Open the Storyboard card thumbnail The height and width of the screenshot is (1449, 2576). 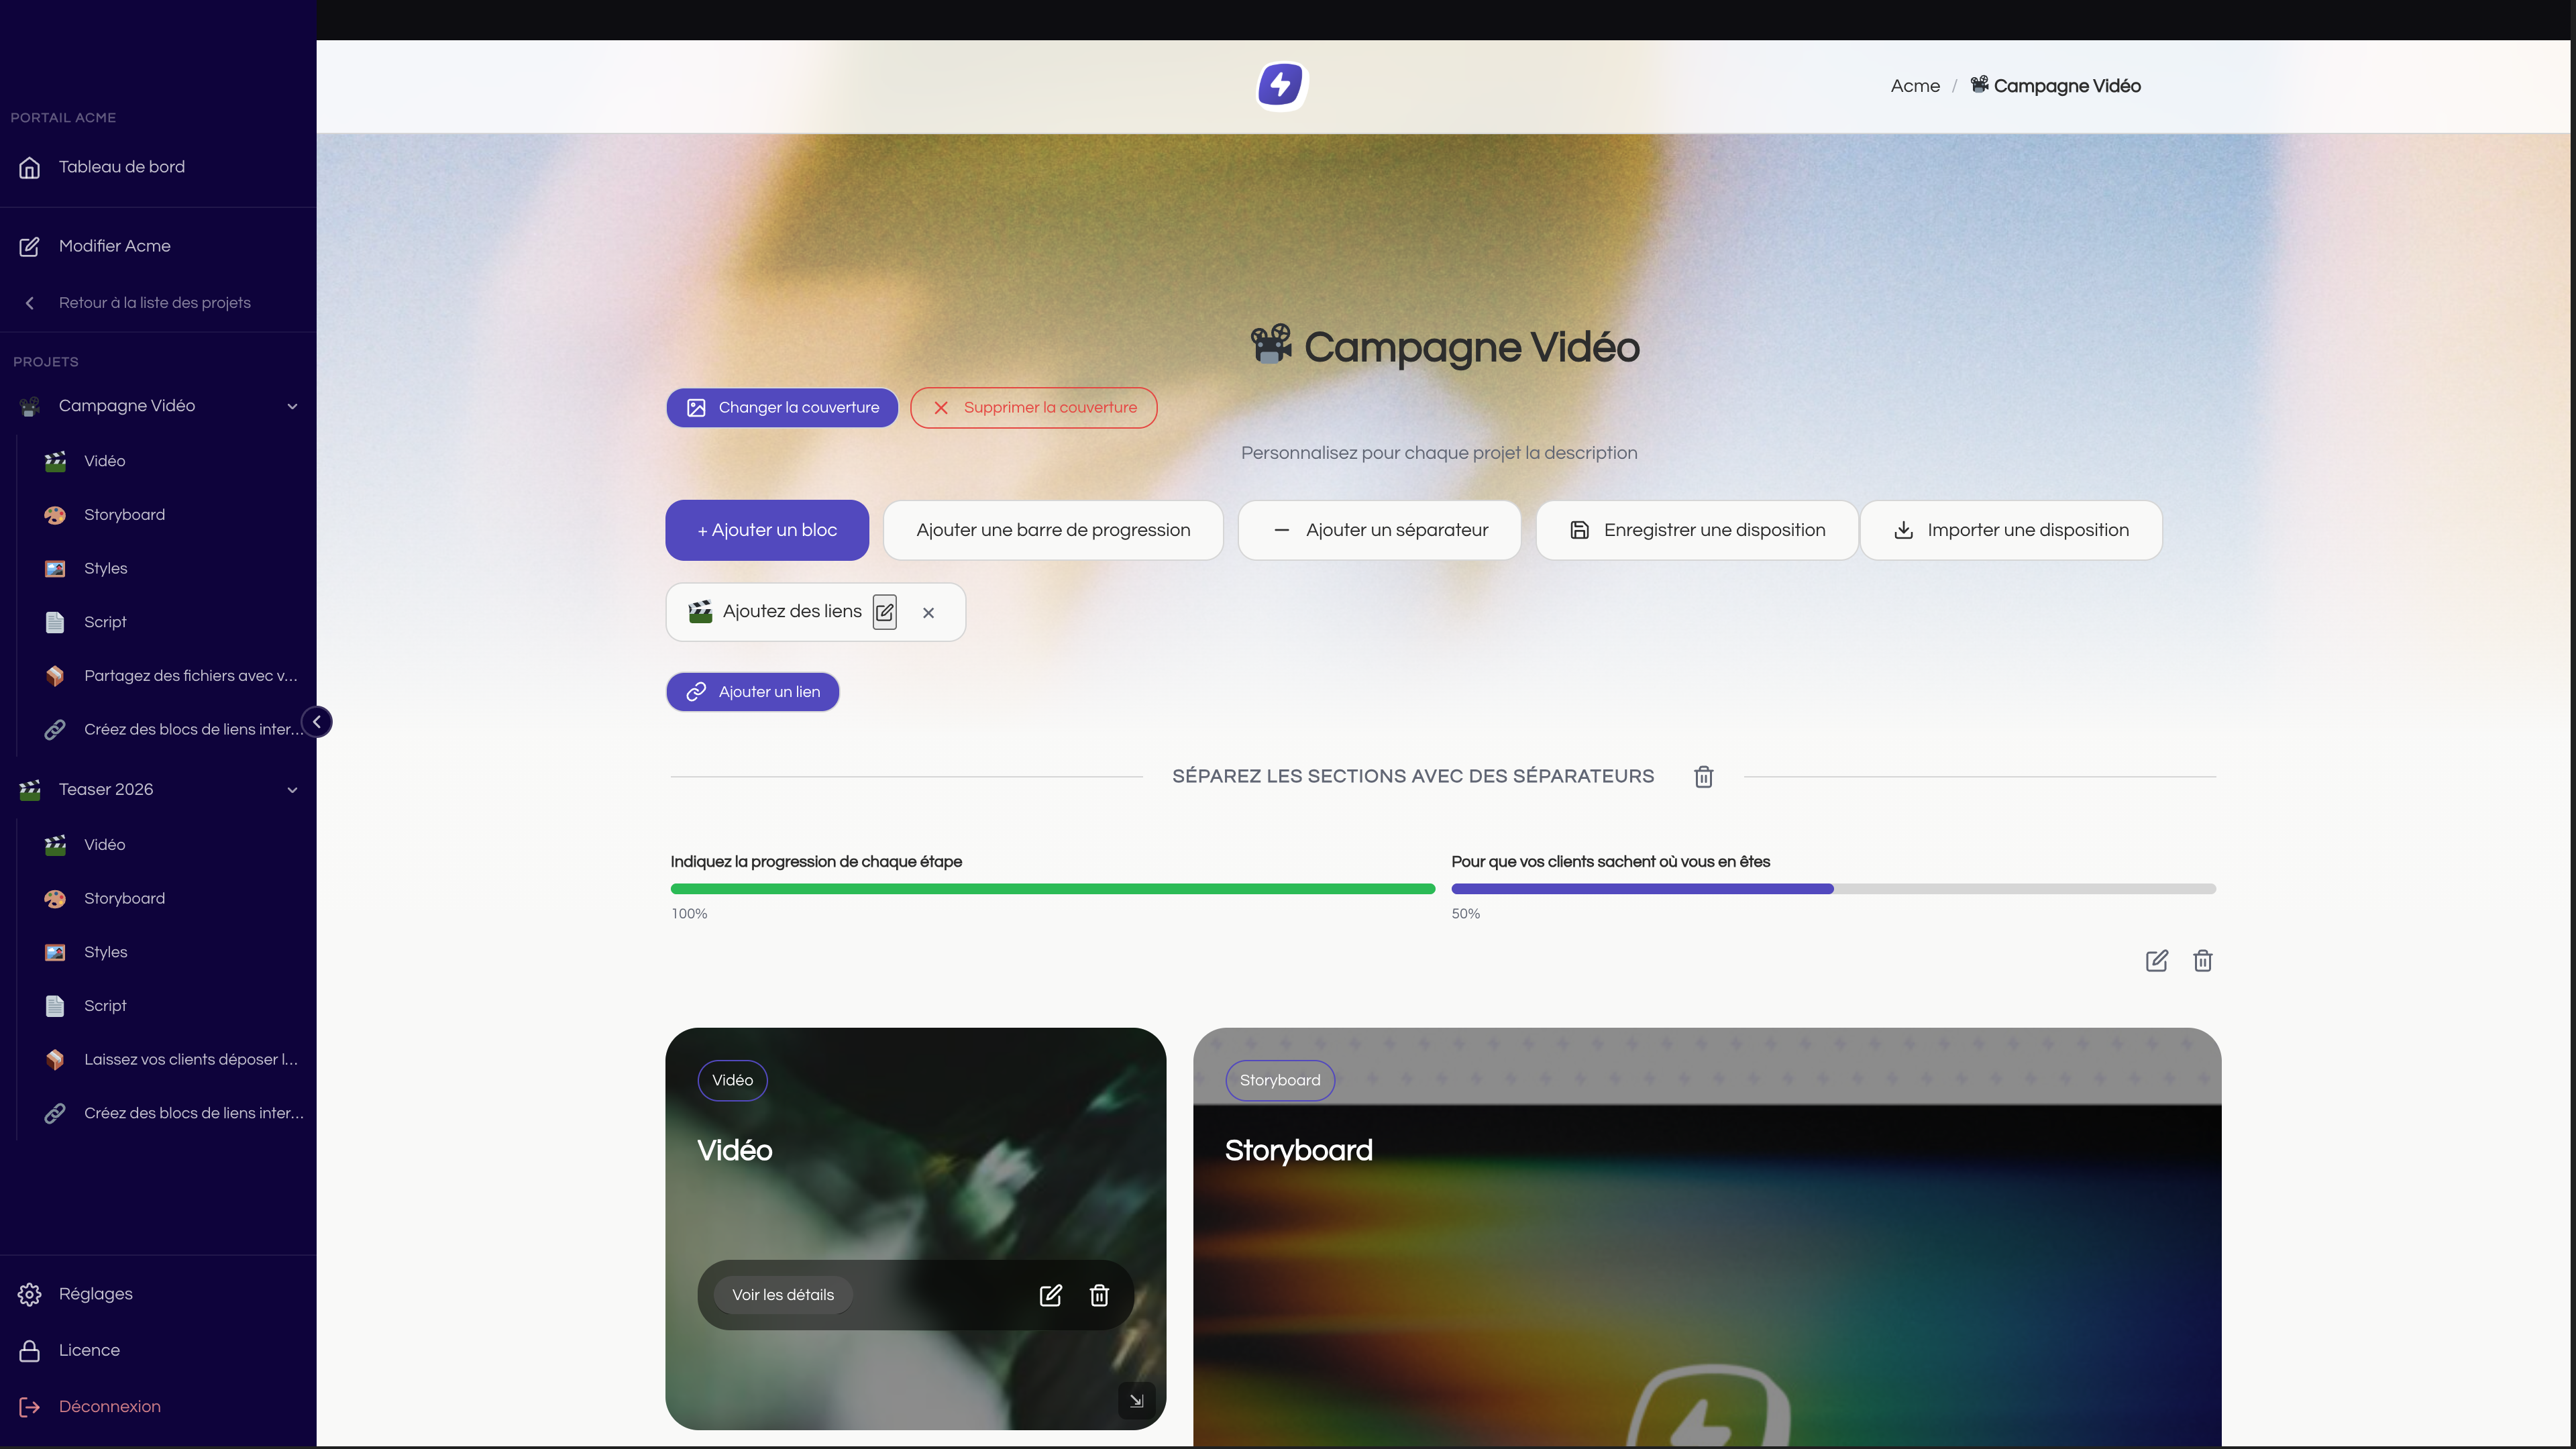click(1707, 1238)
